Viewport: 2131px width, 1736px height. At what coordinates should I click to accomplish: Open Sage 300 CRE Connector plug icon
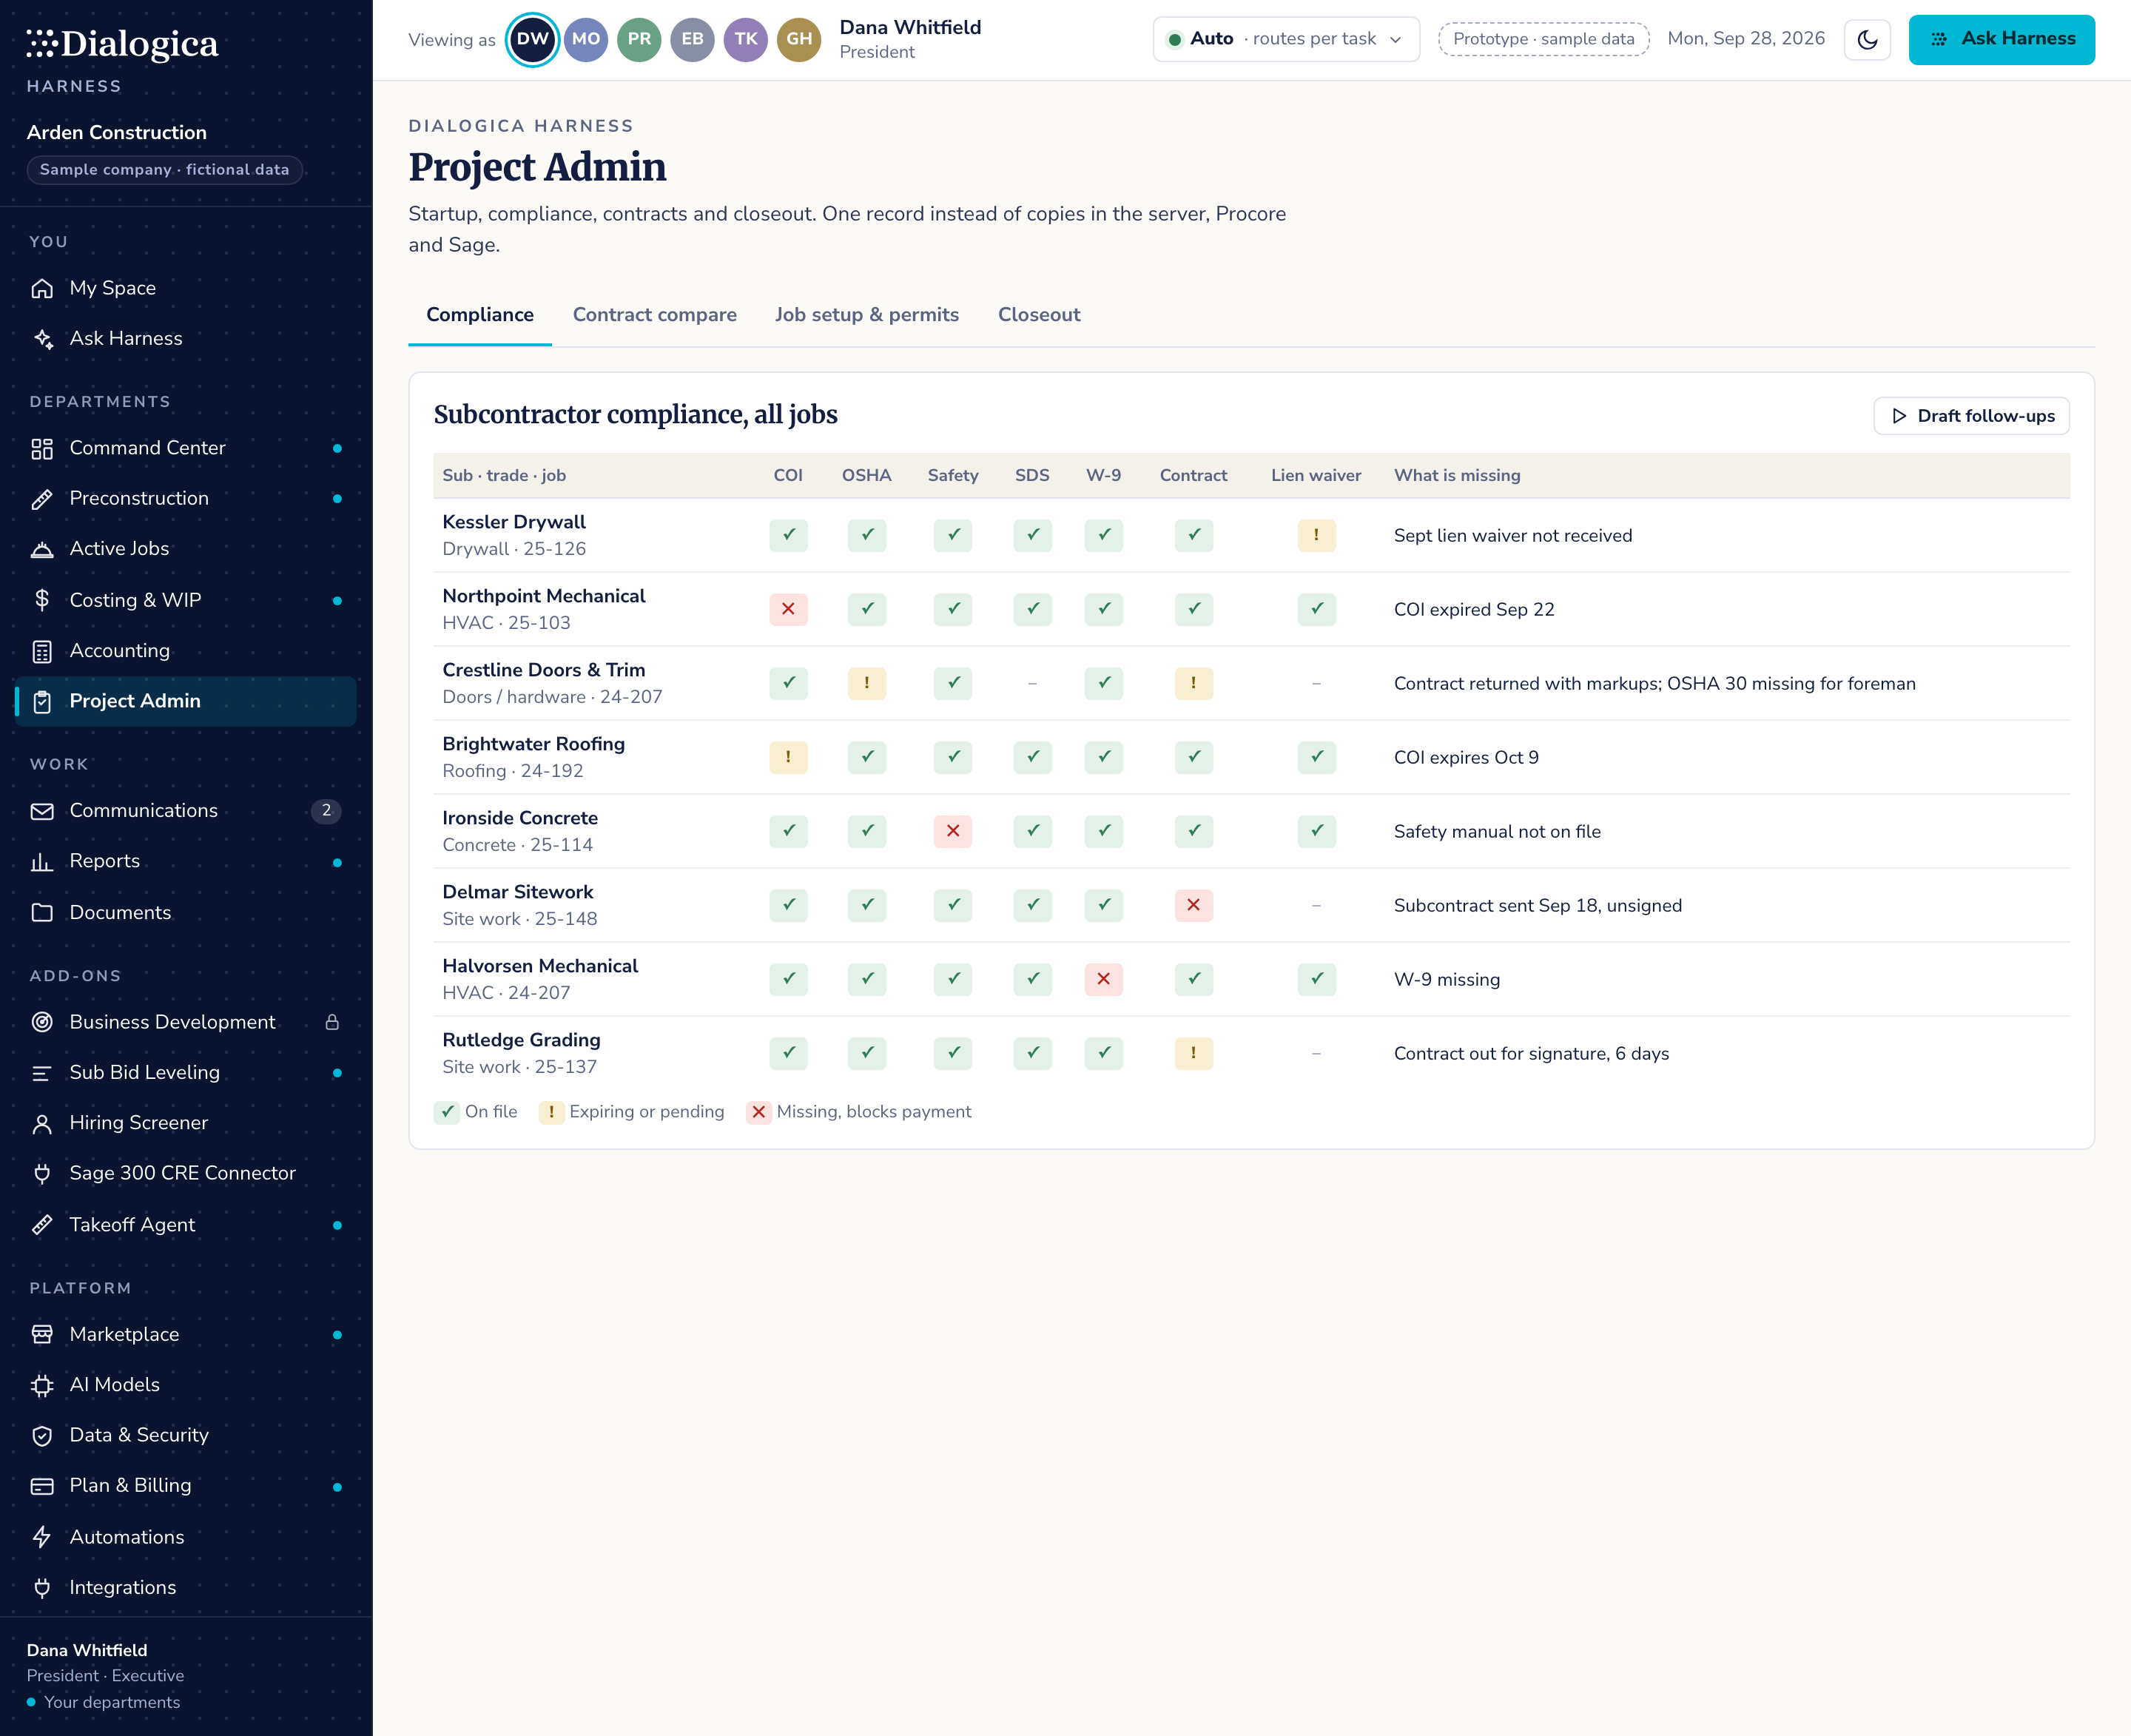click(x=42, y=1174)
